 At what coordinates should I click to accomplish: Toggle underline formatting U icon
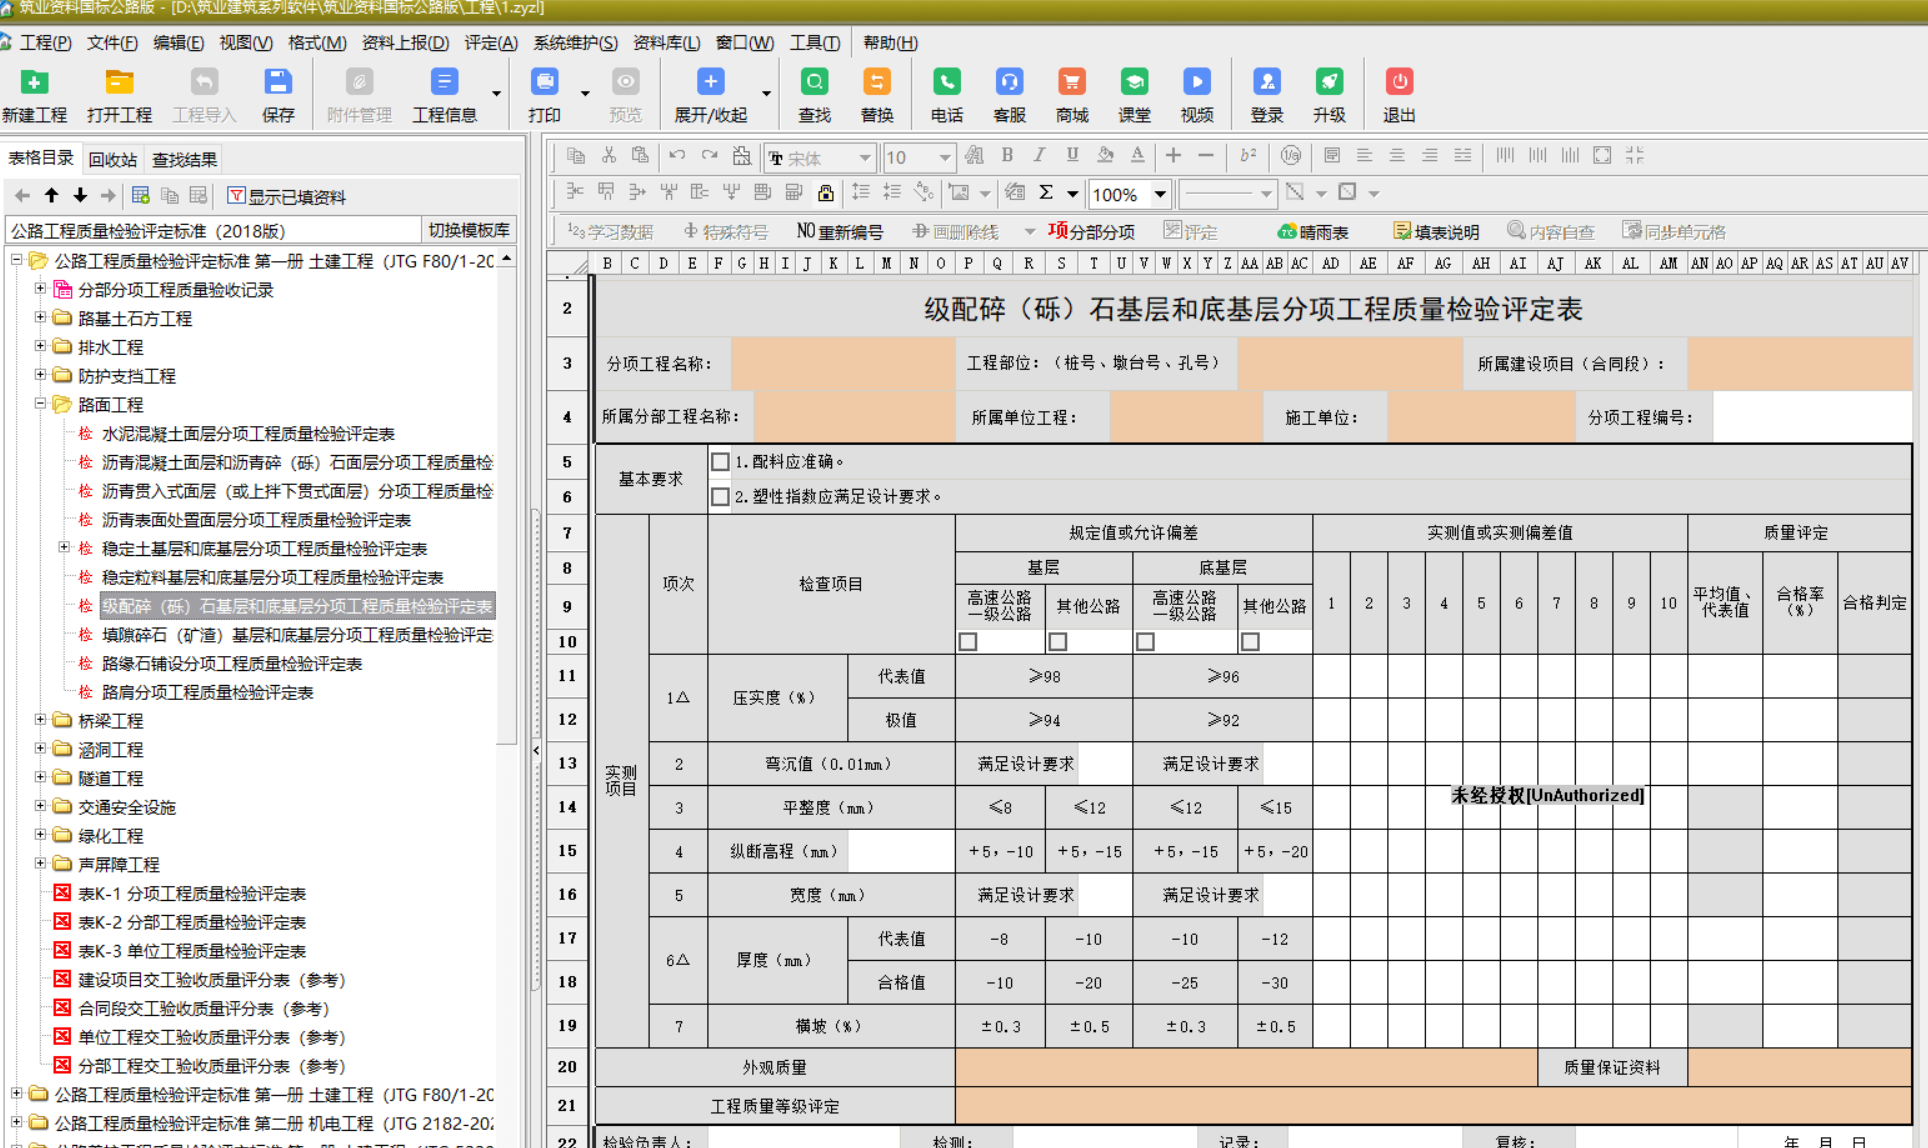[1072, 155]
